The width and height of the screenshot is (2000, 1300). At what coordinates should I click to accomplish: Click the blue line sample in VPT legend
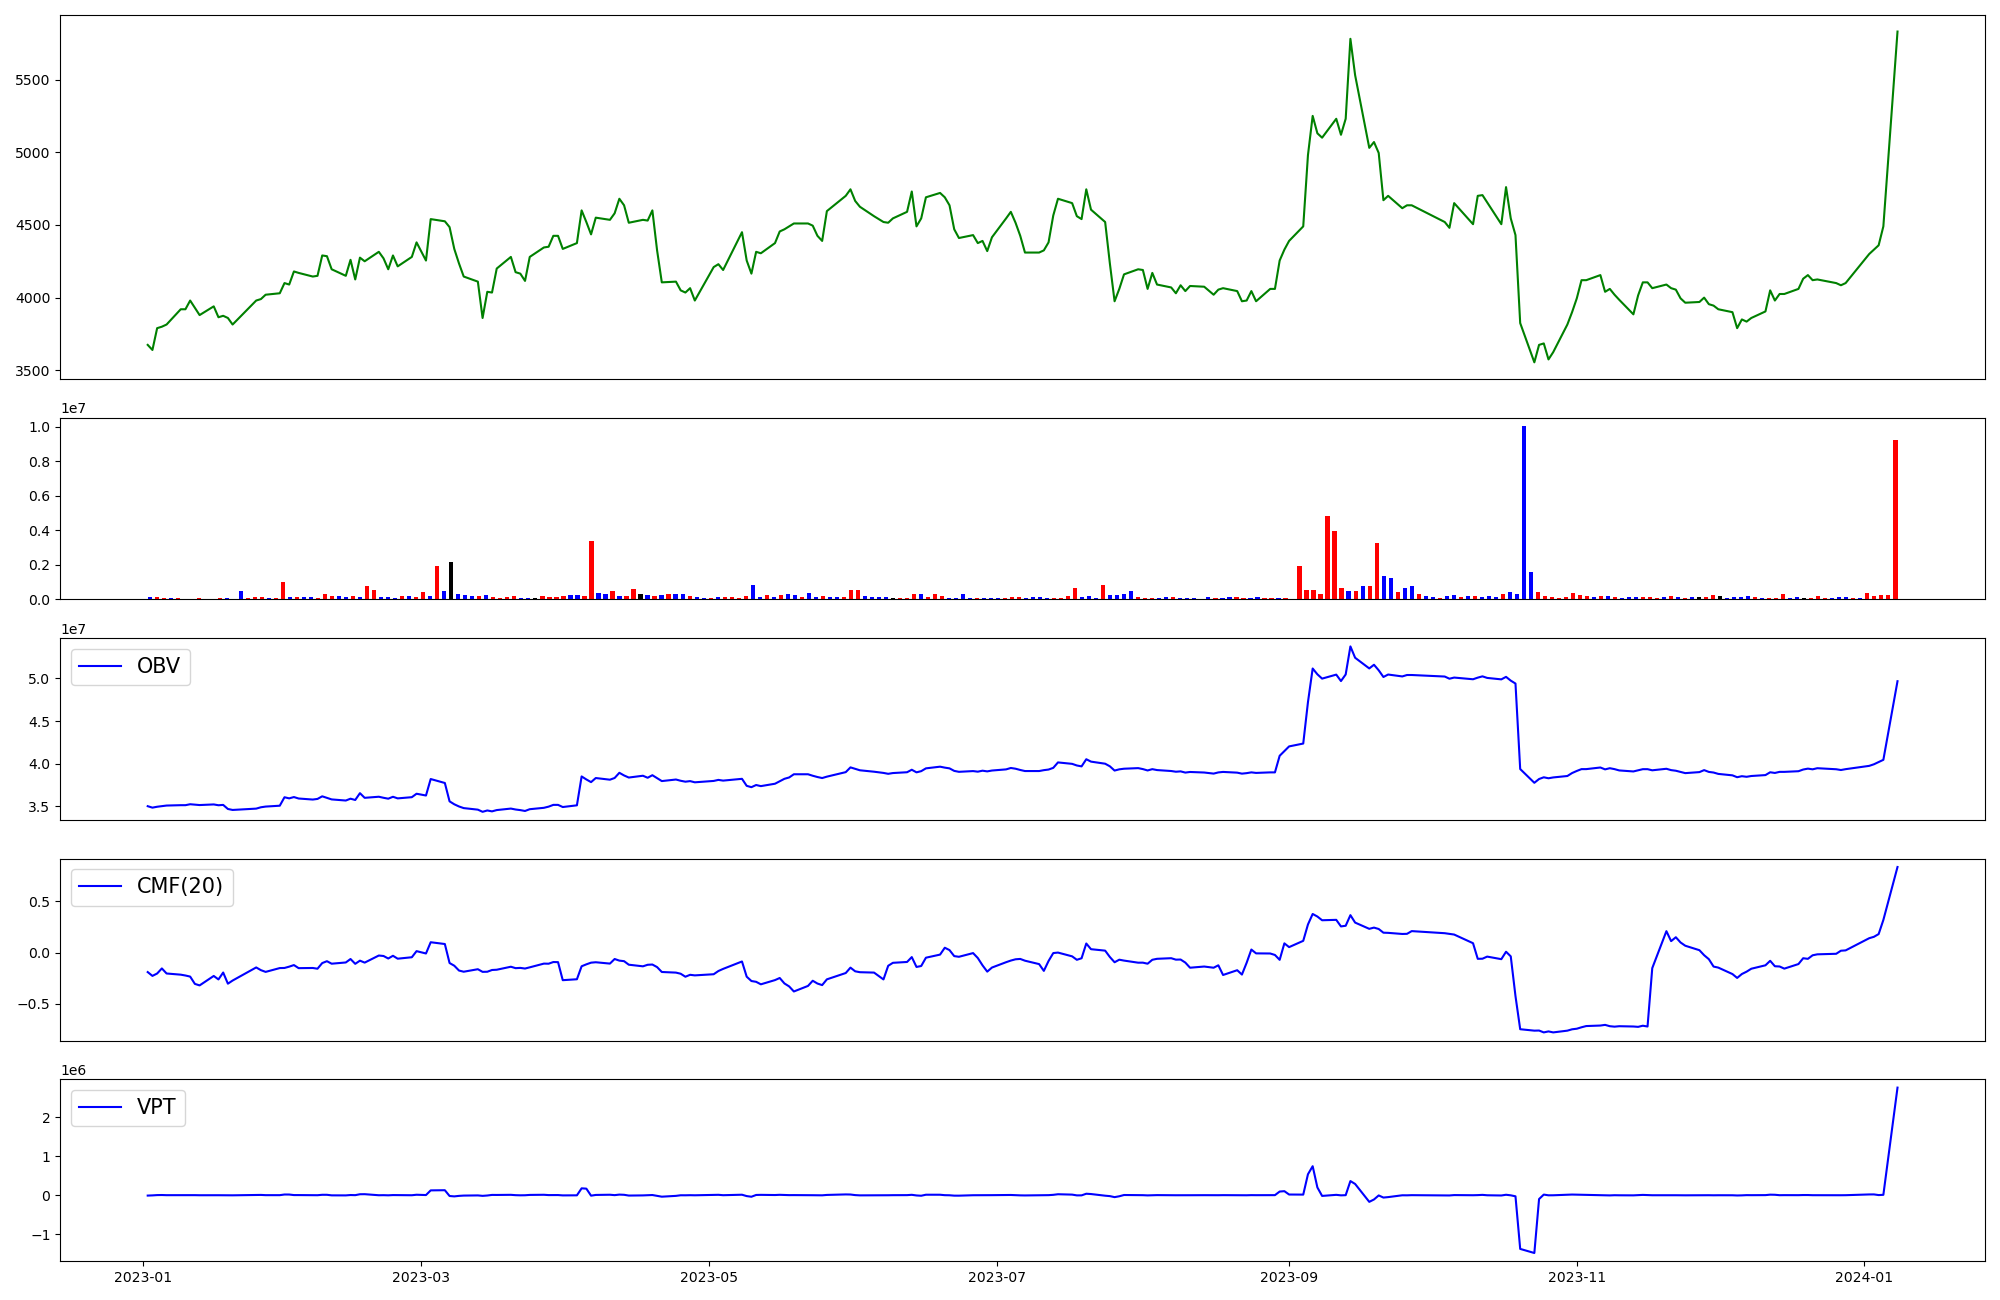[x=100, y=1107]
